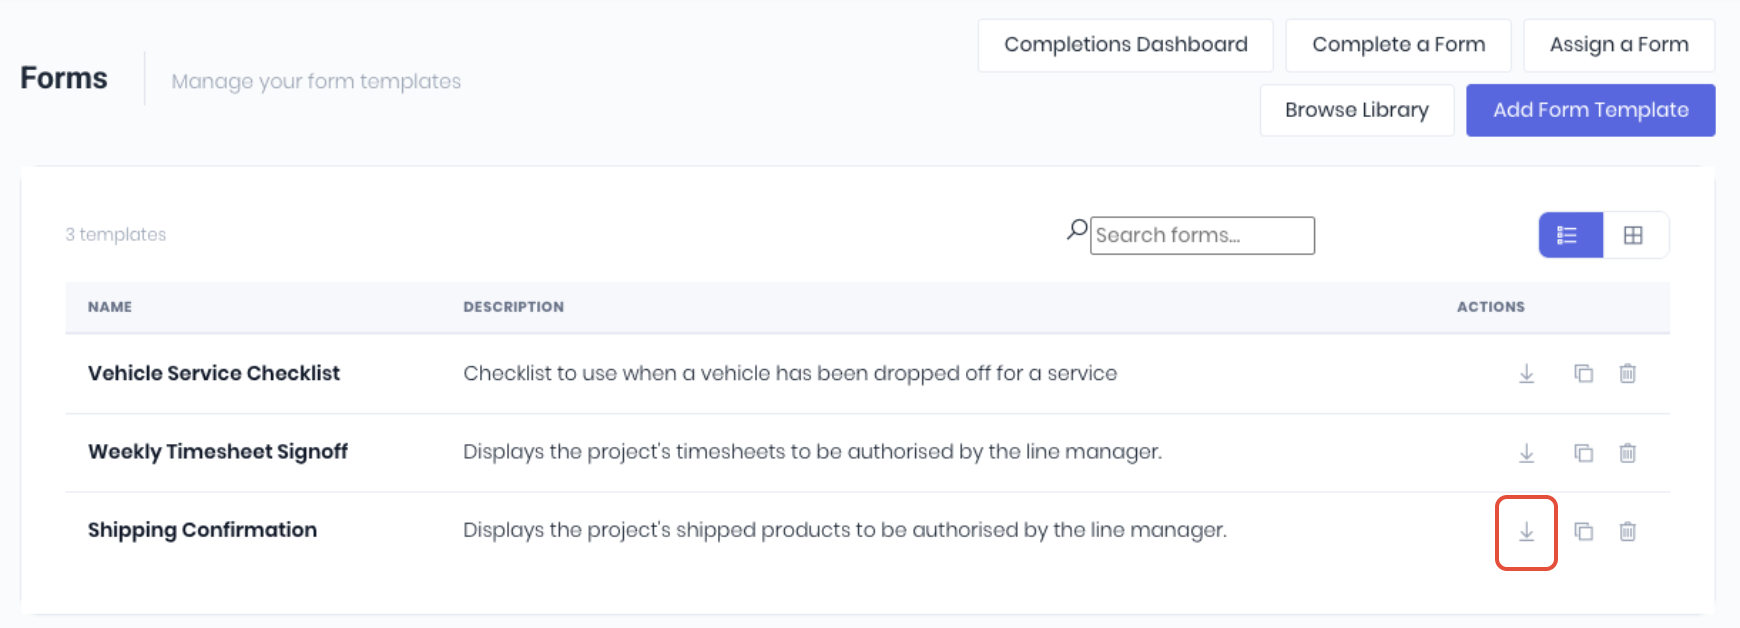Download the Shipping Confirmation form
Image resolution: width=1740 pixels, height=628 pixels.
[1526, 532]
